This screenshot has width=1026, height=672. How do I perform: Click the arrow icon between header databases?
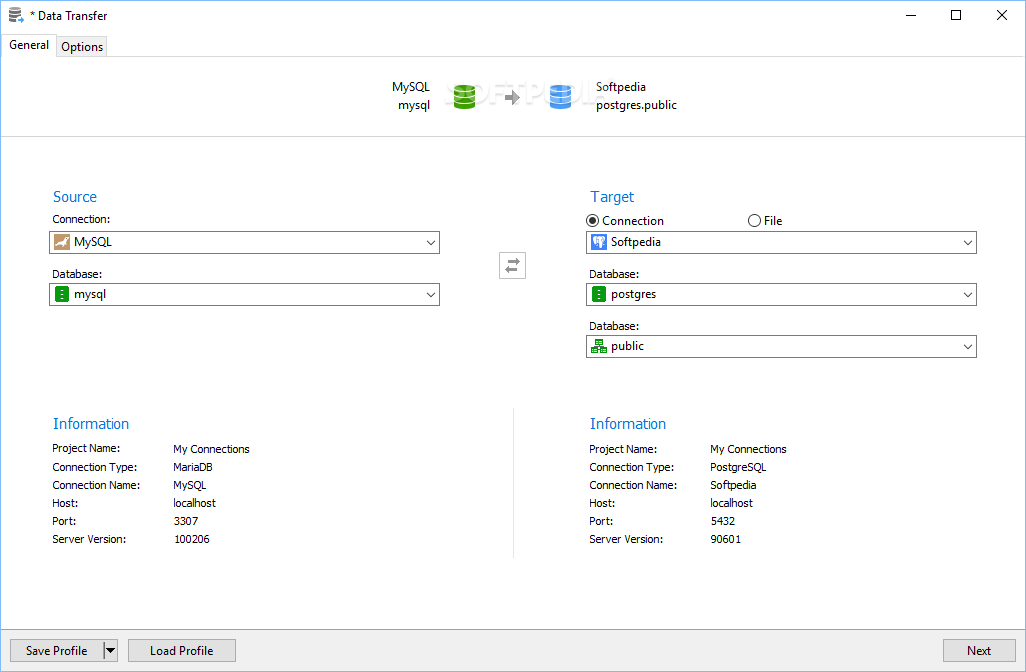[512, 97]
